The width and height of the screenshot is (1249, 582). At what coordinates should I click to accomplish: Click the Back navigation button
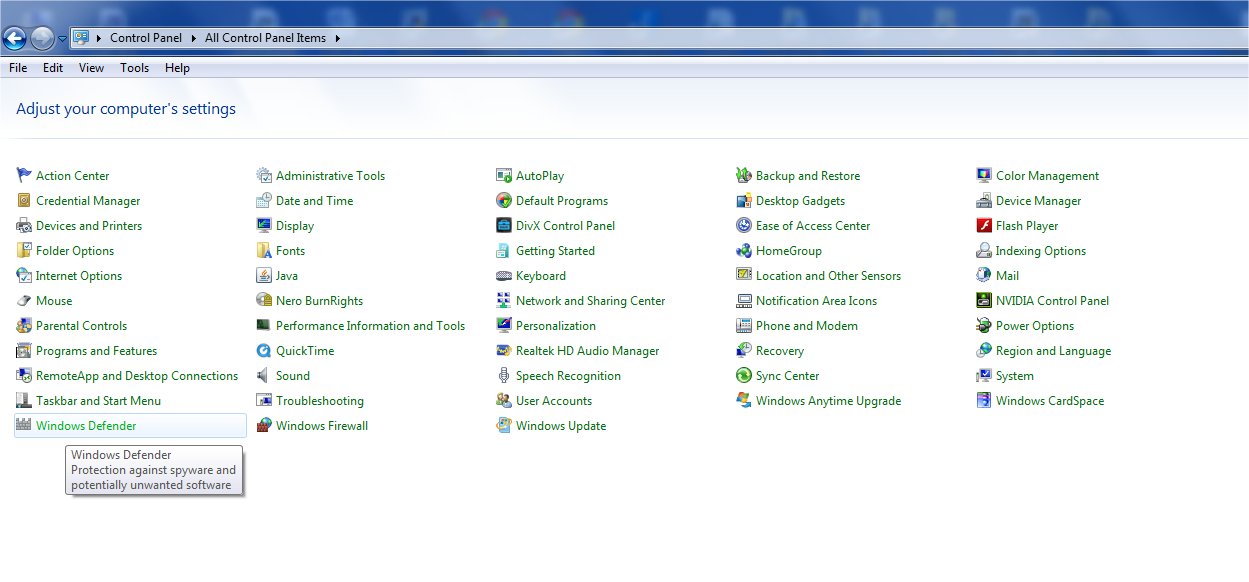click(14, 37)
